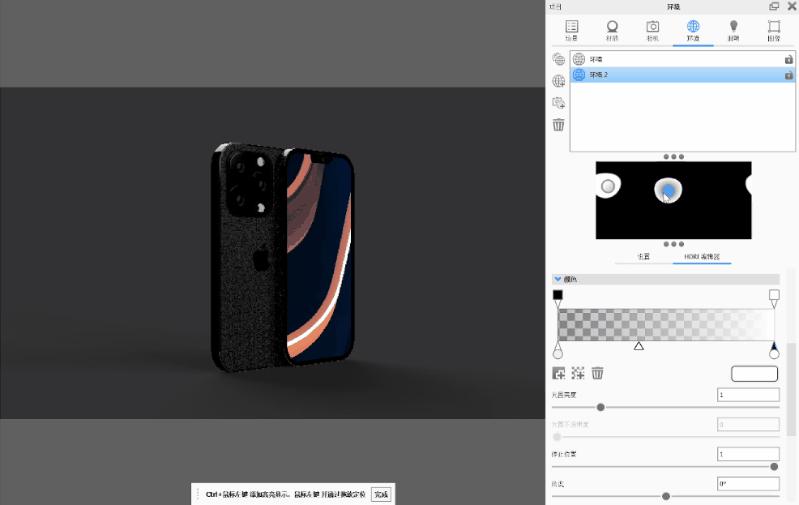799x505 pixels.
Task: Open the Camera tab icon
Action: (x=652, y=29)
